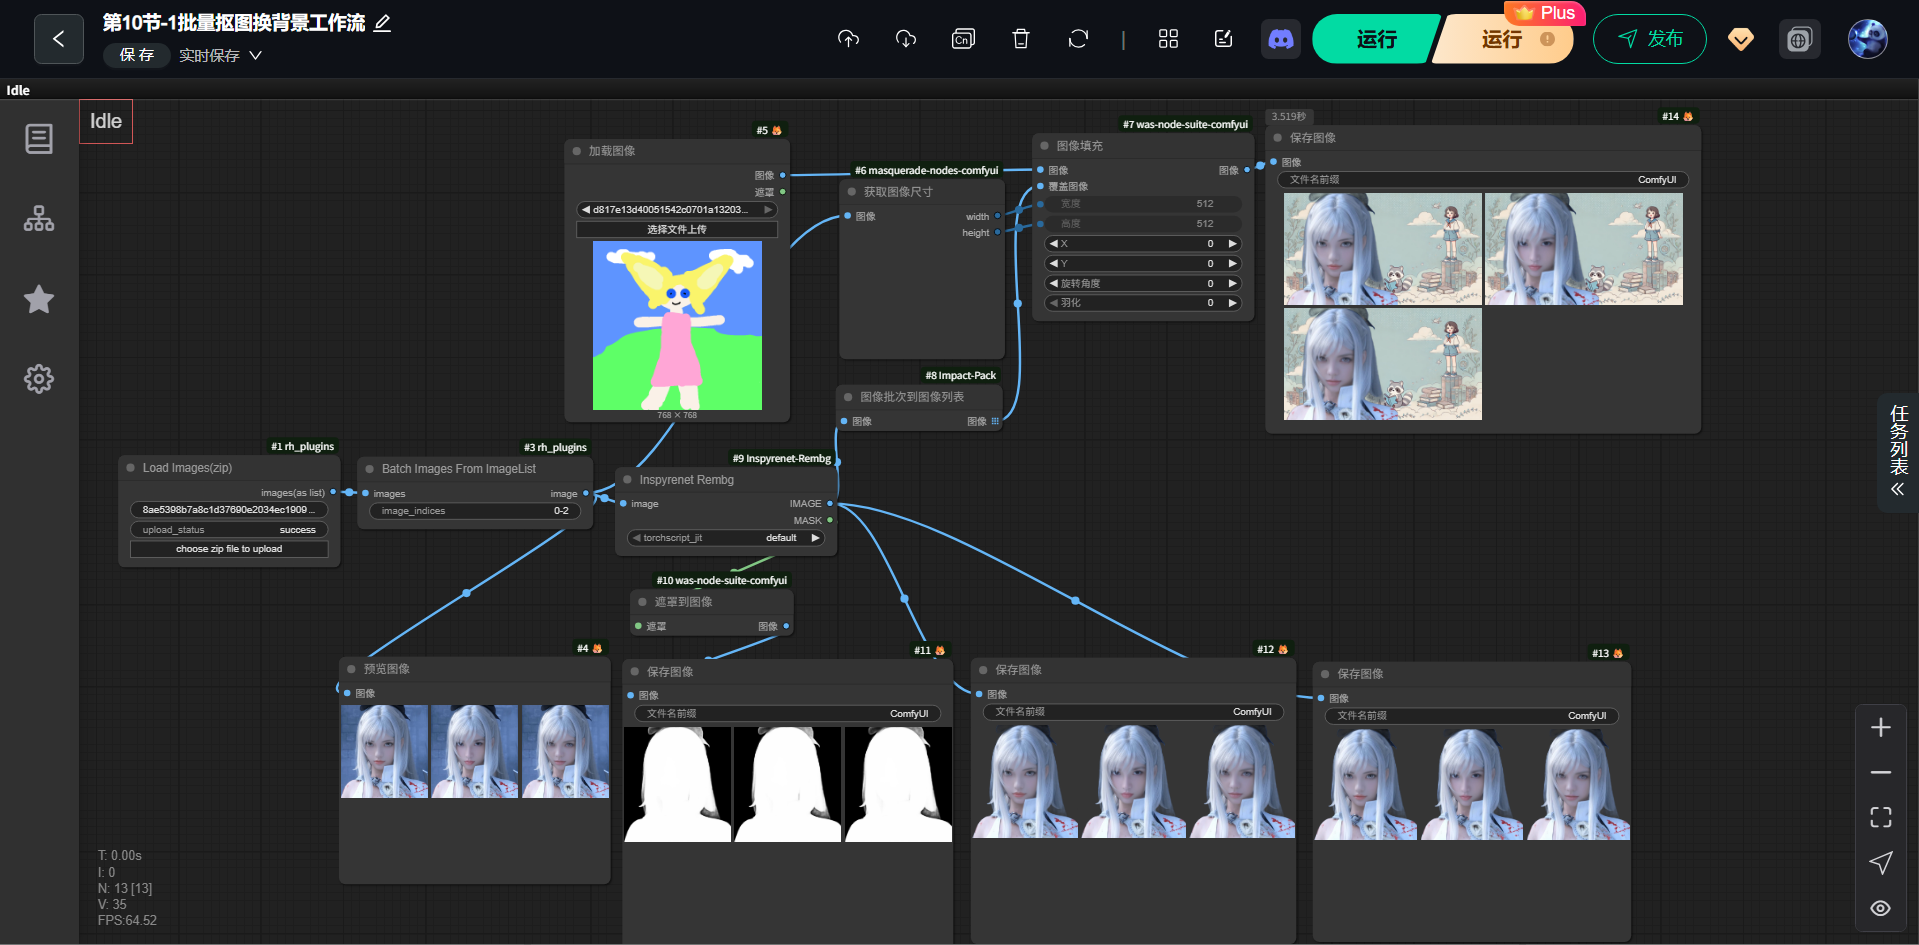Select next image file in 加载图像 node
Screen dimensions: 1919x945
coord(768,210)
